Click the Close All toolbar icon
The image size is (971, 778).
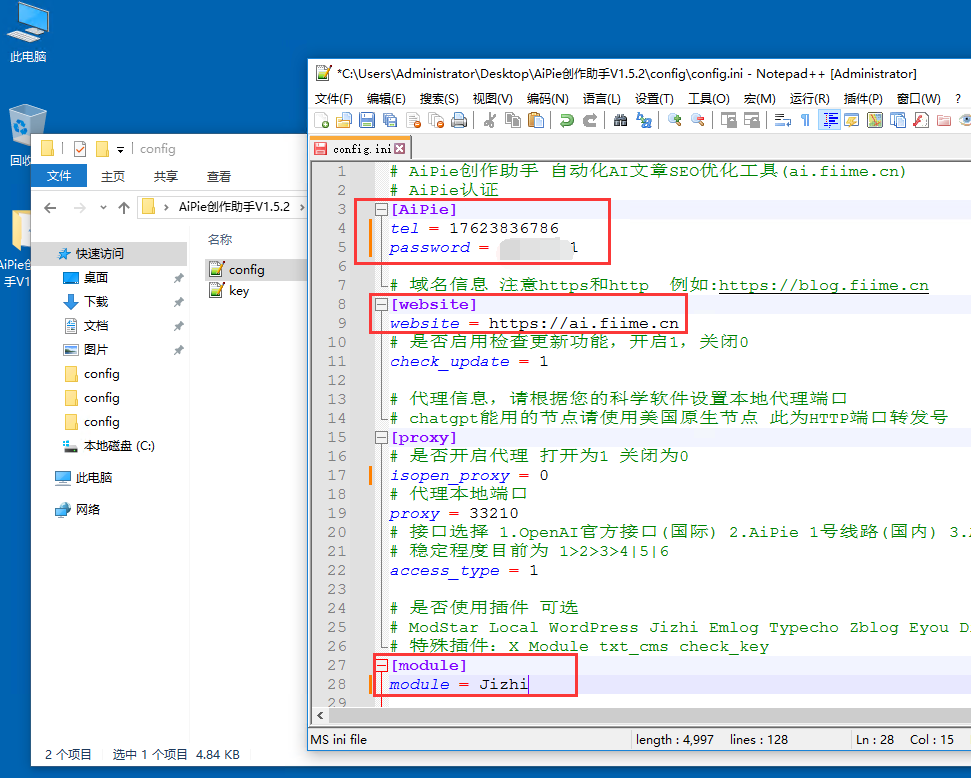436,120
